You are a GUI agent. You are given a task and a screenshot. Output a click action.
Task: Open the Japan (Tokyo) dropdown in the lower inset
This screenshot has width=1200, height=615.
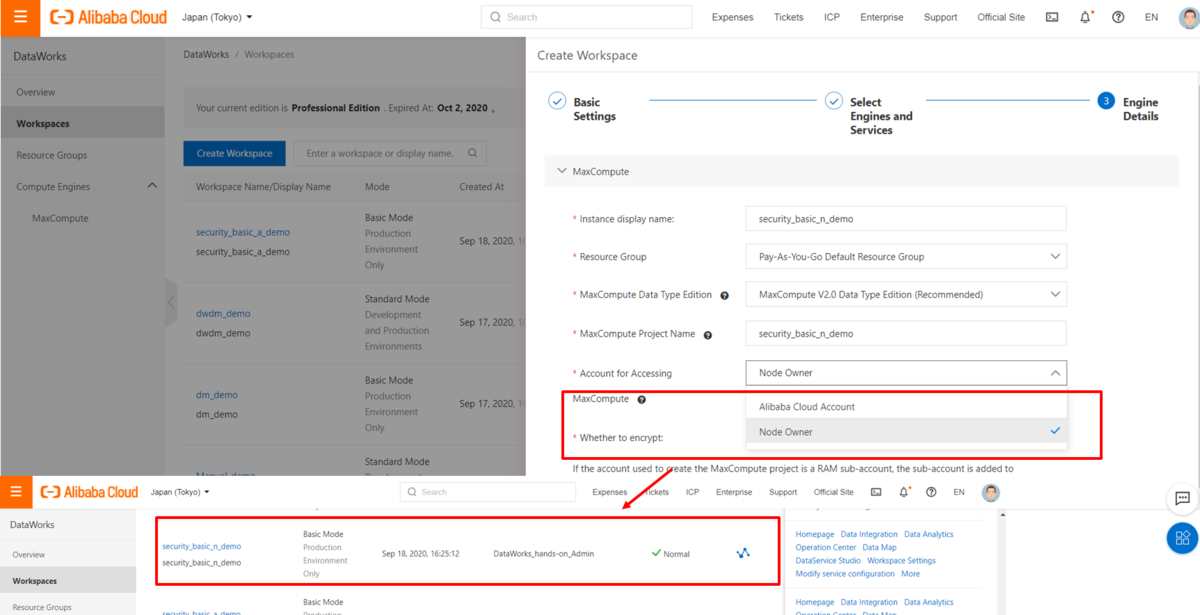click(180, 492)
